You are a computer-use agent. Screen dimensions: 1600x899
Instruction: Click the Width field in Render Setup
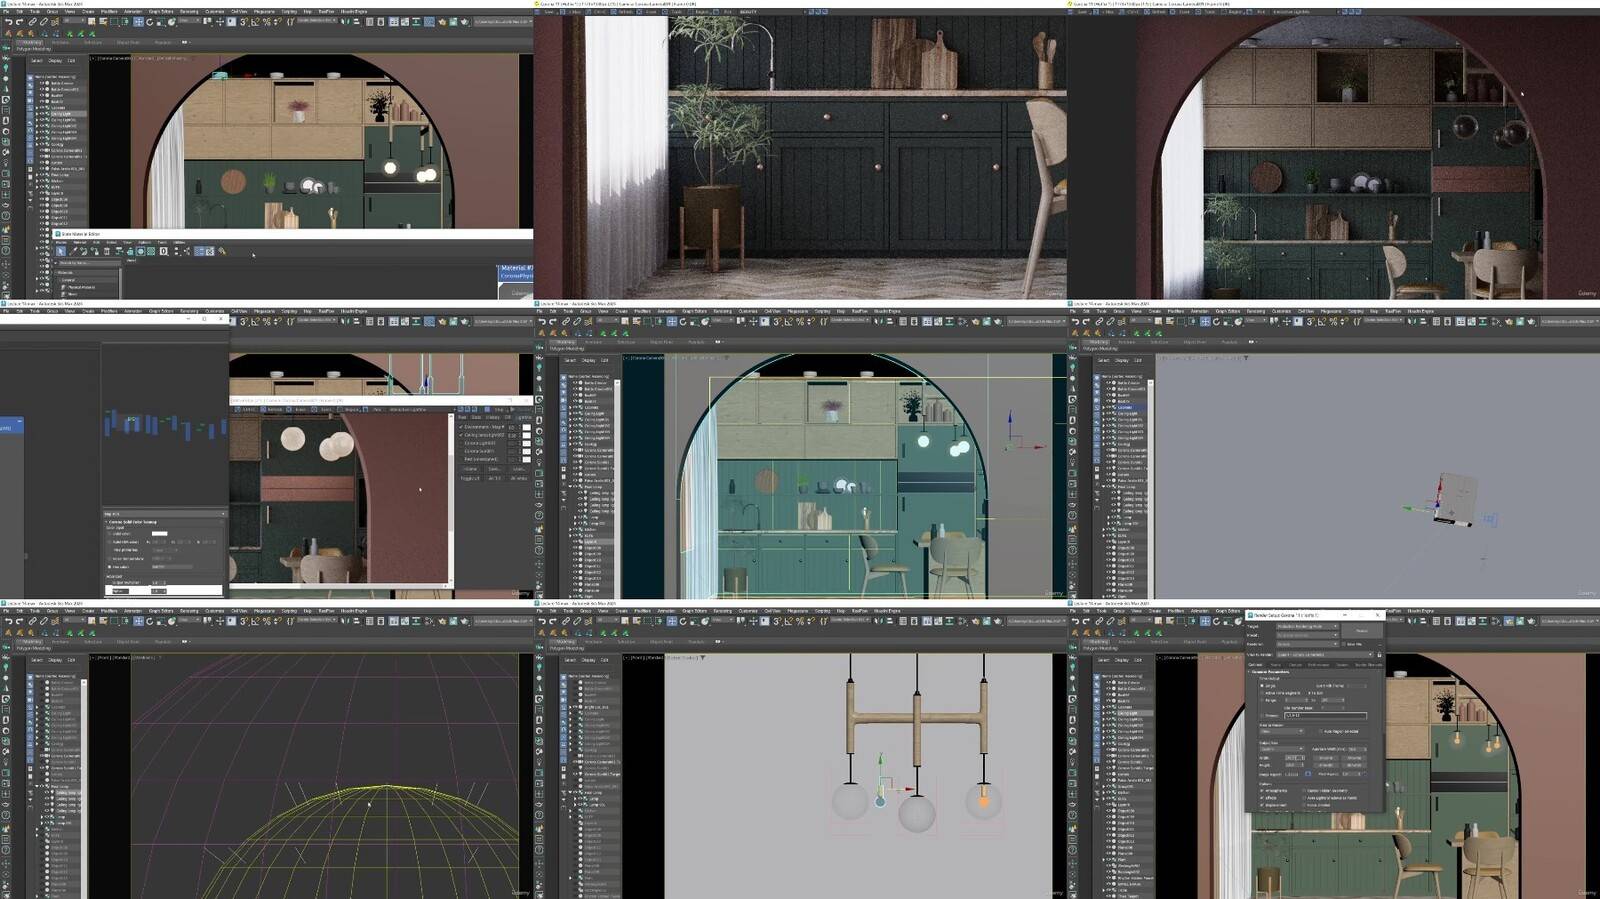(x=1294, y=757)
